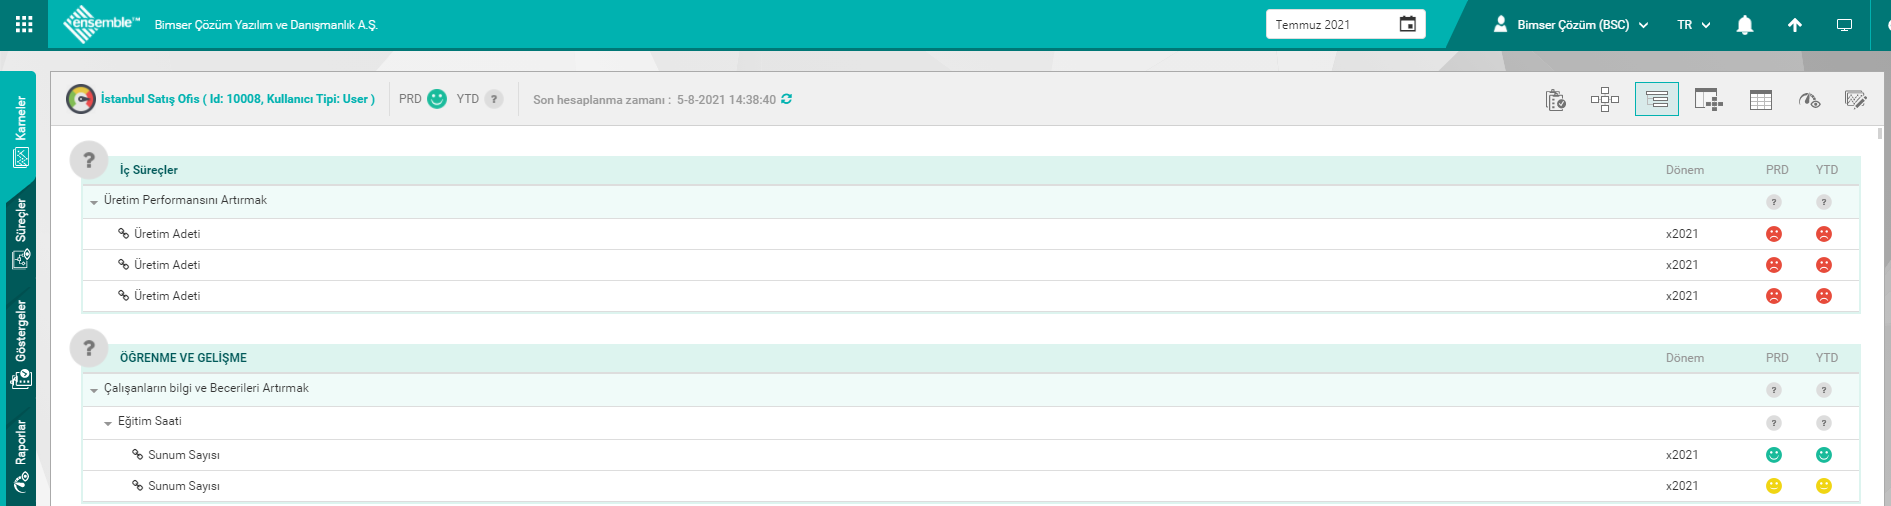The height and width of the screenshot is (506, 1891).
Task: Select the tree list view icon
Action: [x=1657, y=99]
